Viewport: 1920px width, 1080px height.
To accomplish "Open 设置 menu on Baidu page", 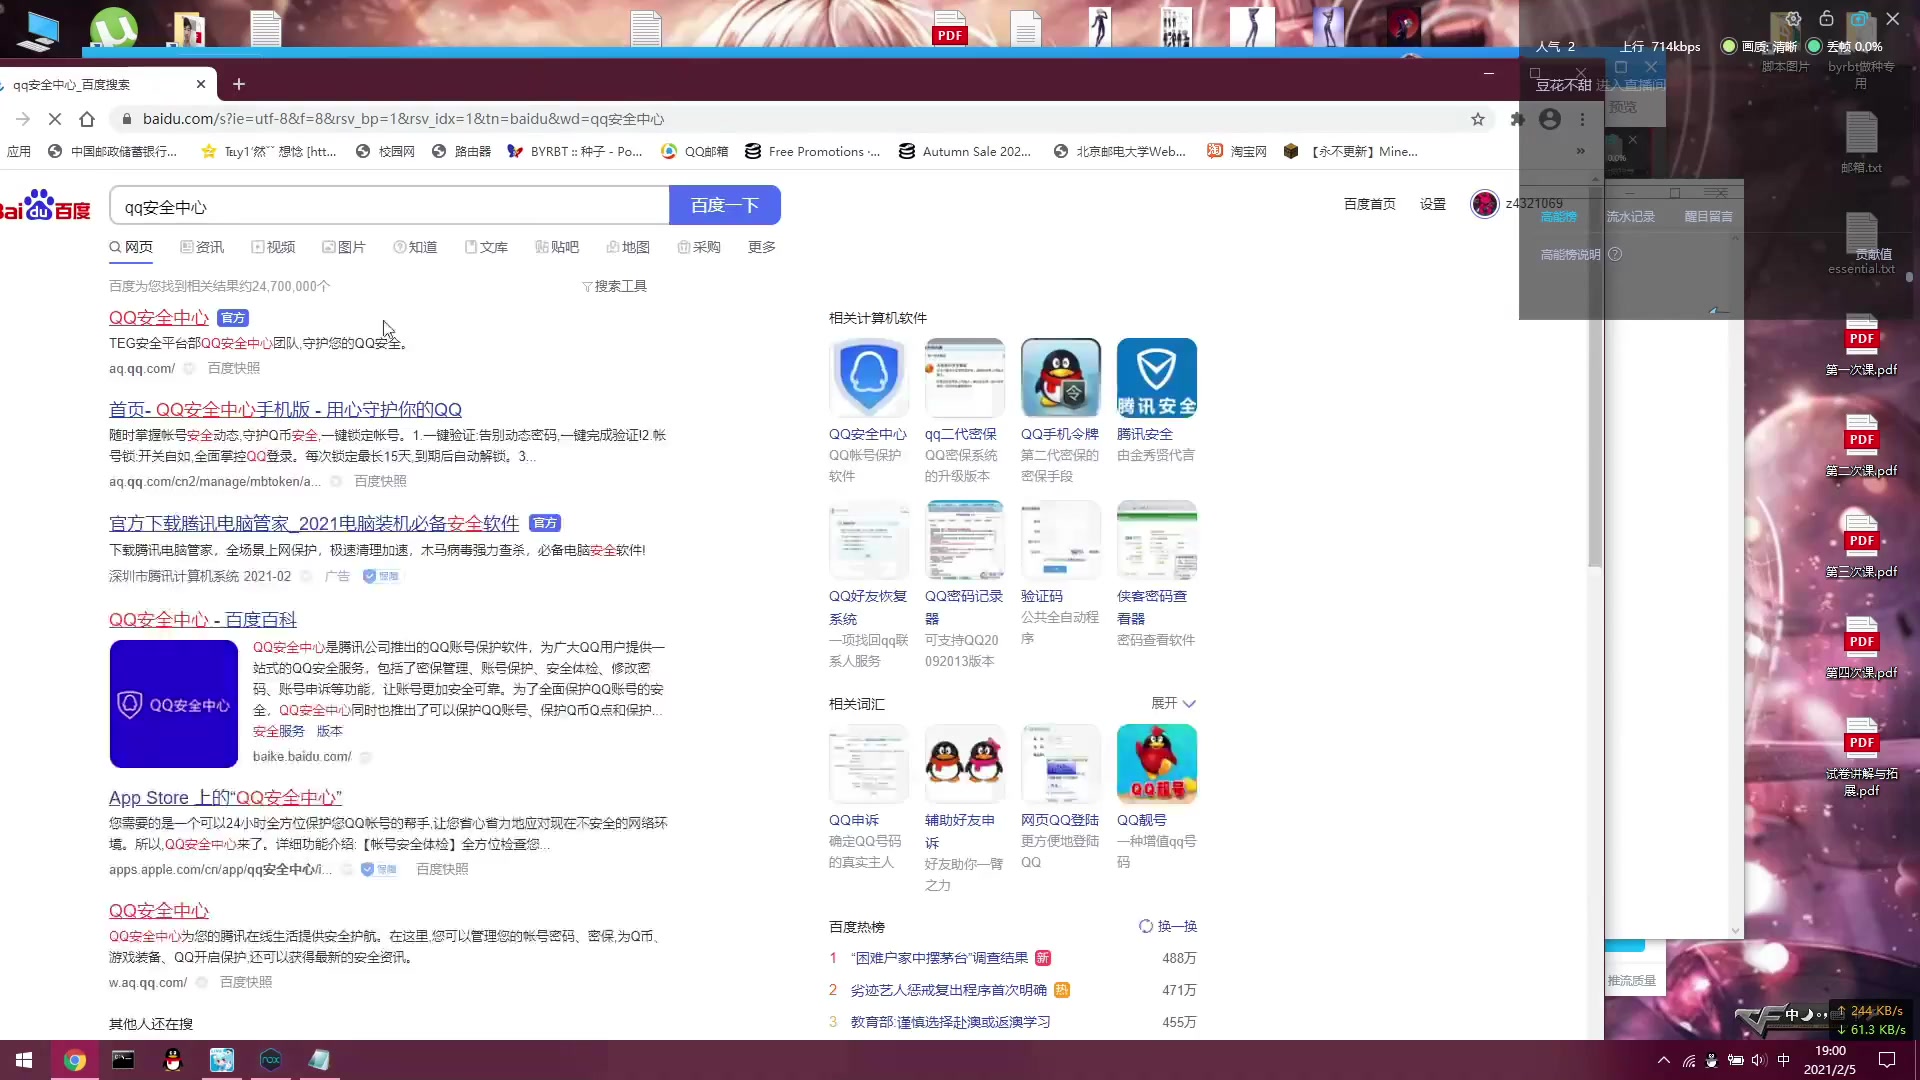I will point(1433,204).
